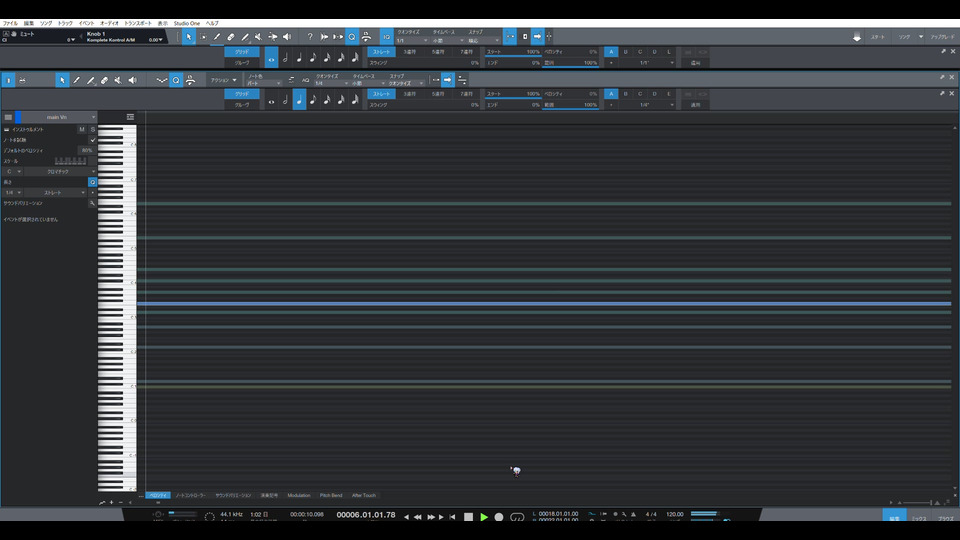Toggle autoscroll arrow in the editor toolbar
Image resolution: width=960 pixels, height=540 pixels.
(448, 80)
